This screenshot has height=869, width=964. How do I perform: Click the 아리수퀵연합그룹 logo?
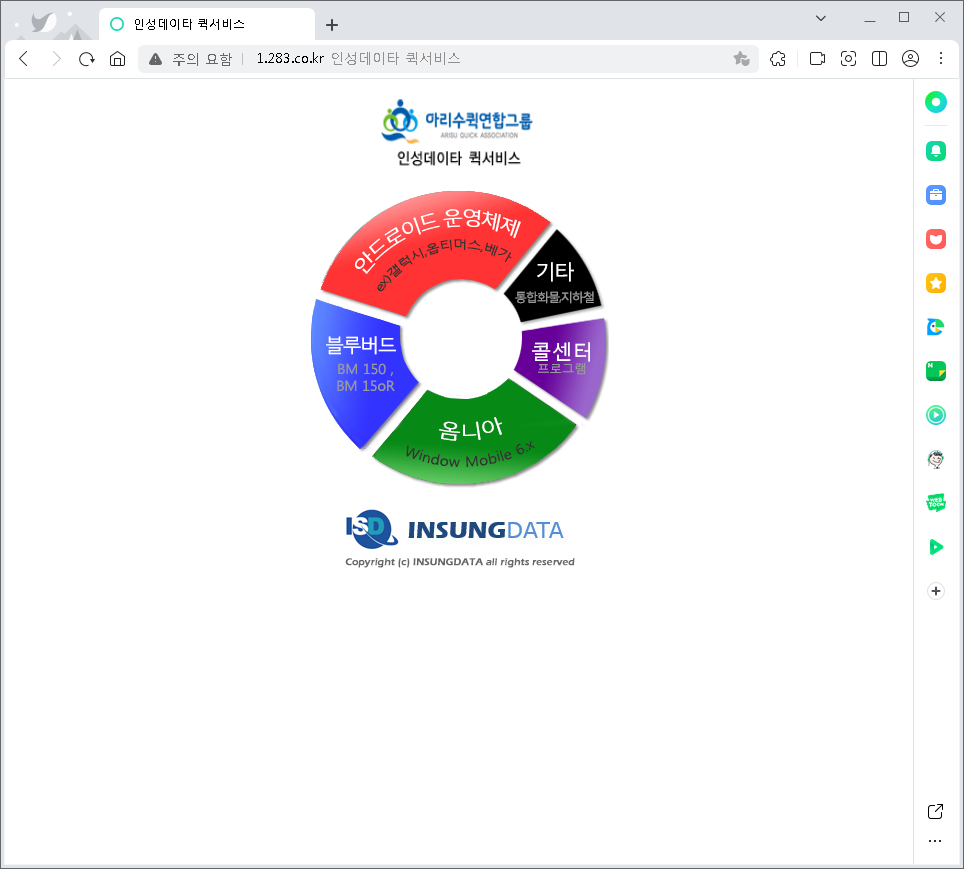click(457, 121)
